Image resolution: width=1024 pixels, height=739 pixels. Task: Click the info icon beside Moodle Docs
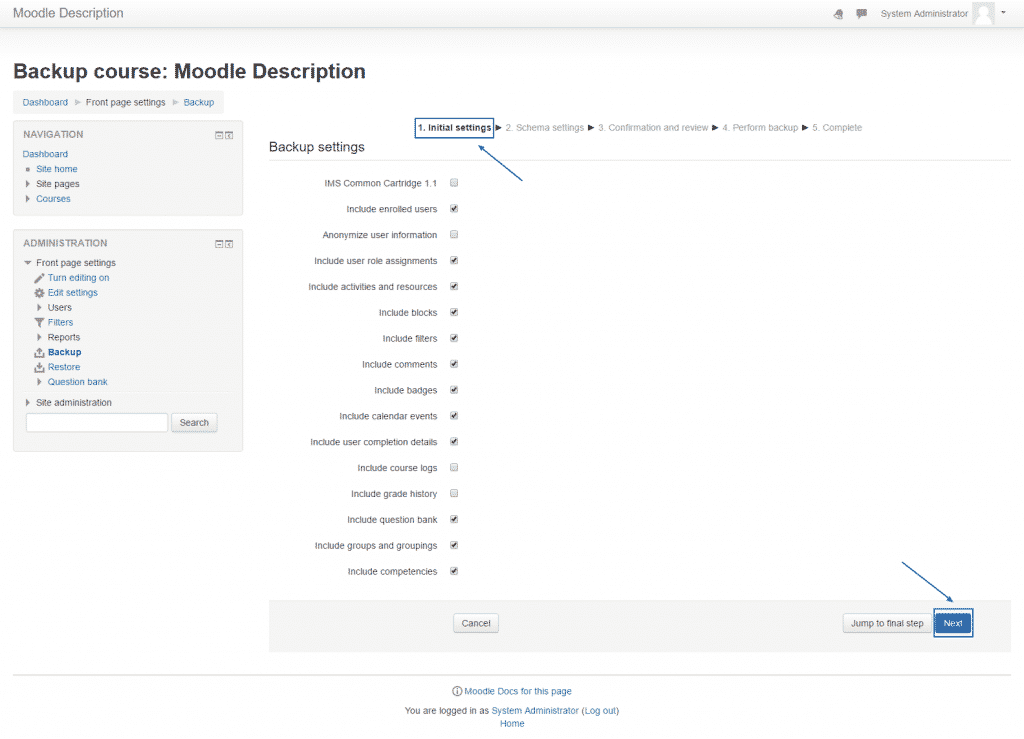click(x=457, y=691)
